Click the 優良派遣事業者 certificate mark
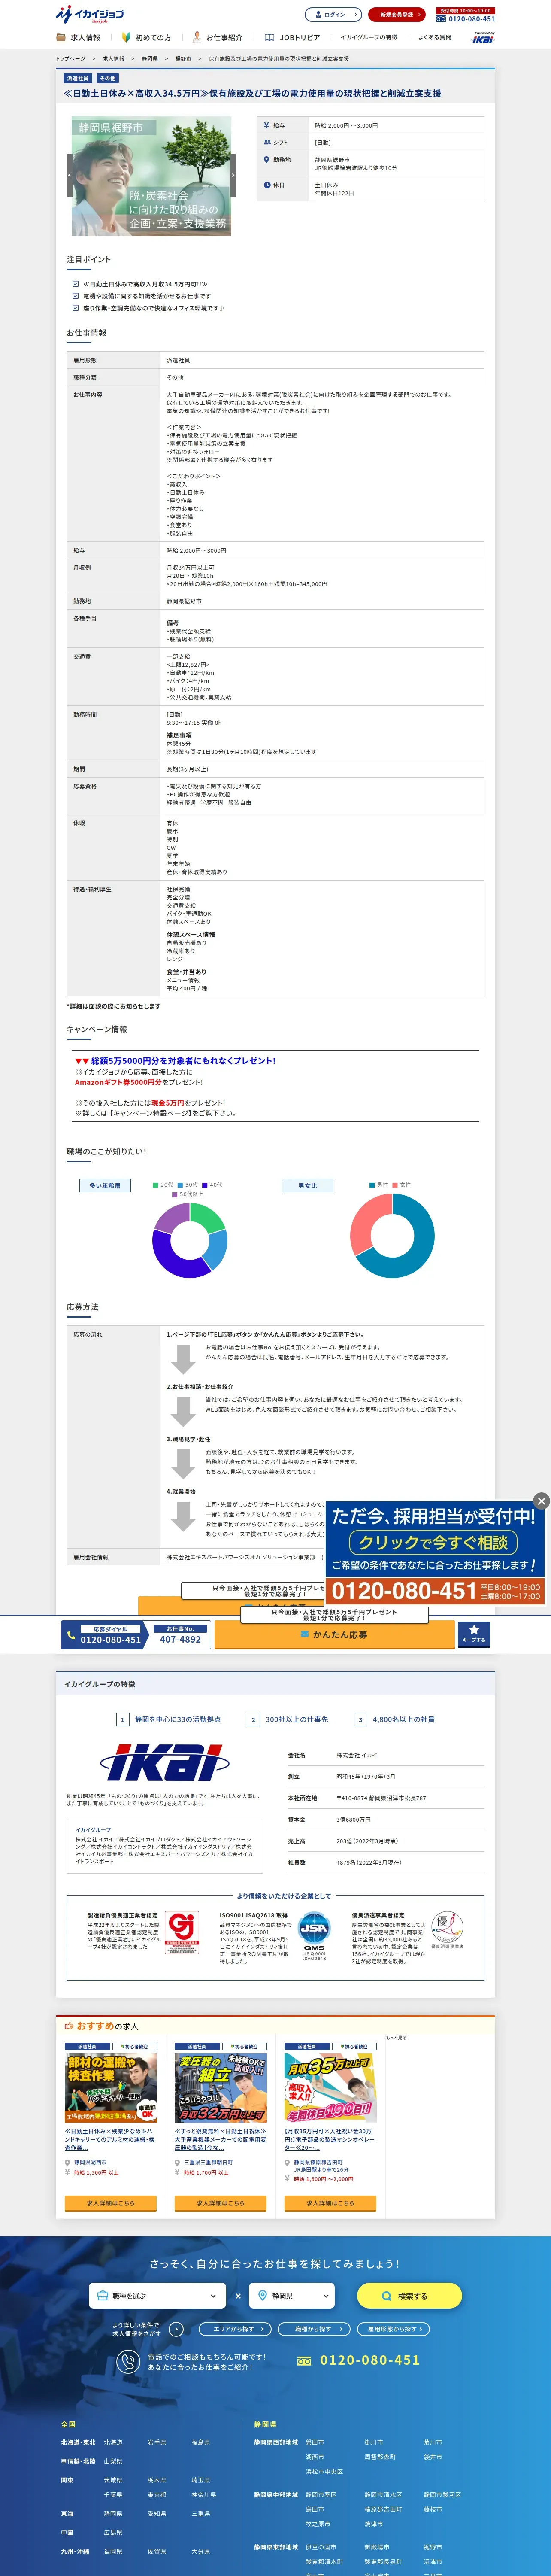Screen dimensions: 551x2576 (x=447, y=1929)
